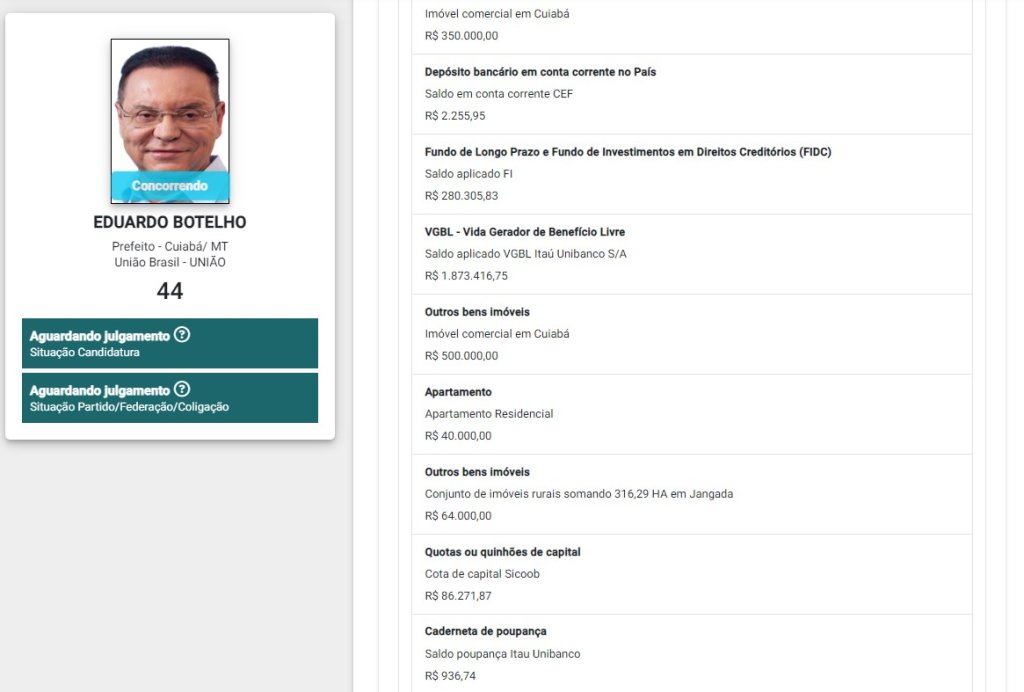Click value R$ 500.000,00
1024x692 pixels.
tap(461, 356)
